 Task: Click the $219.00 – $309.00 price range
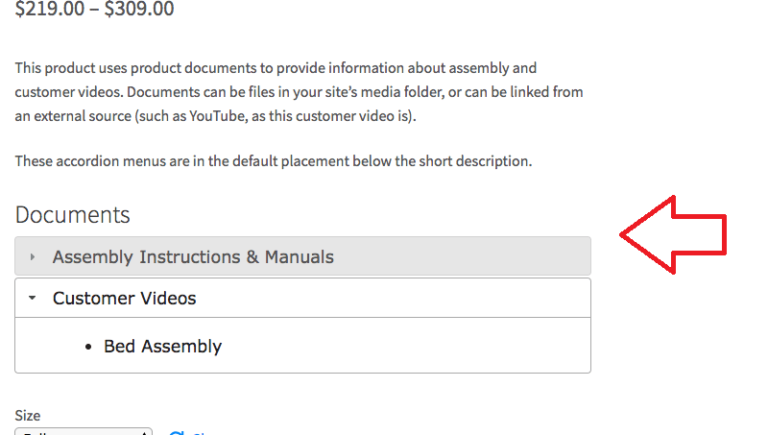94,10
